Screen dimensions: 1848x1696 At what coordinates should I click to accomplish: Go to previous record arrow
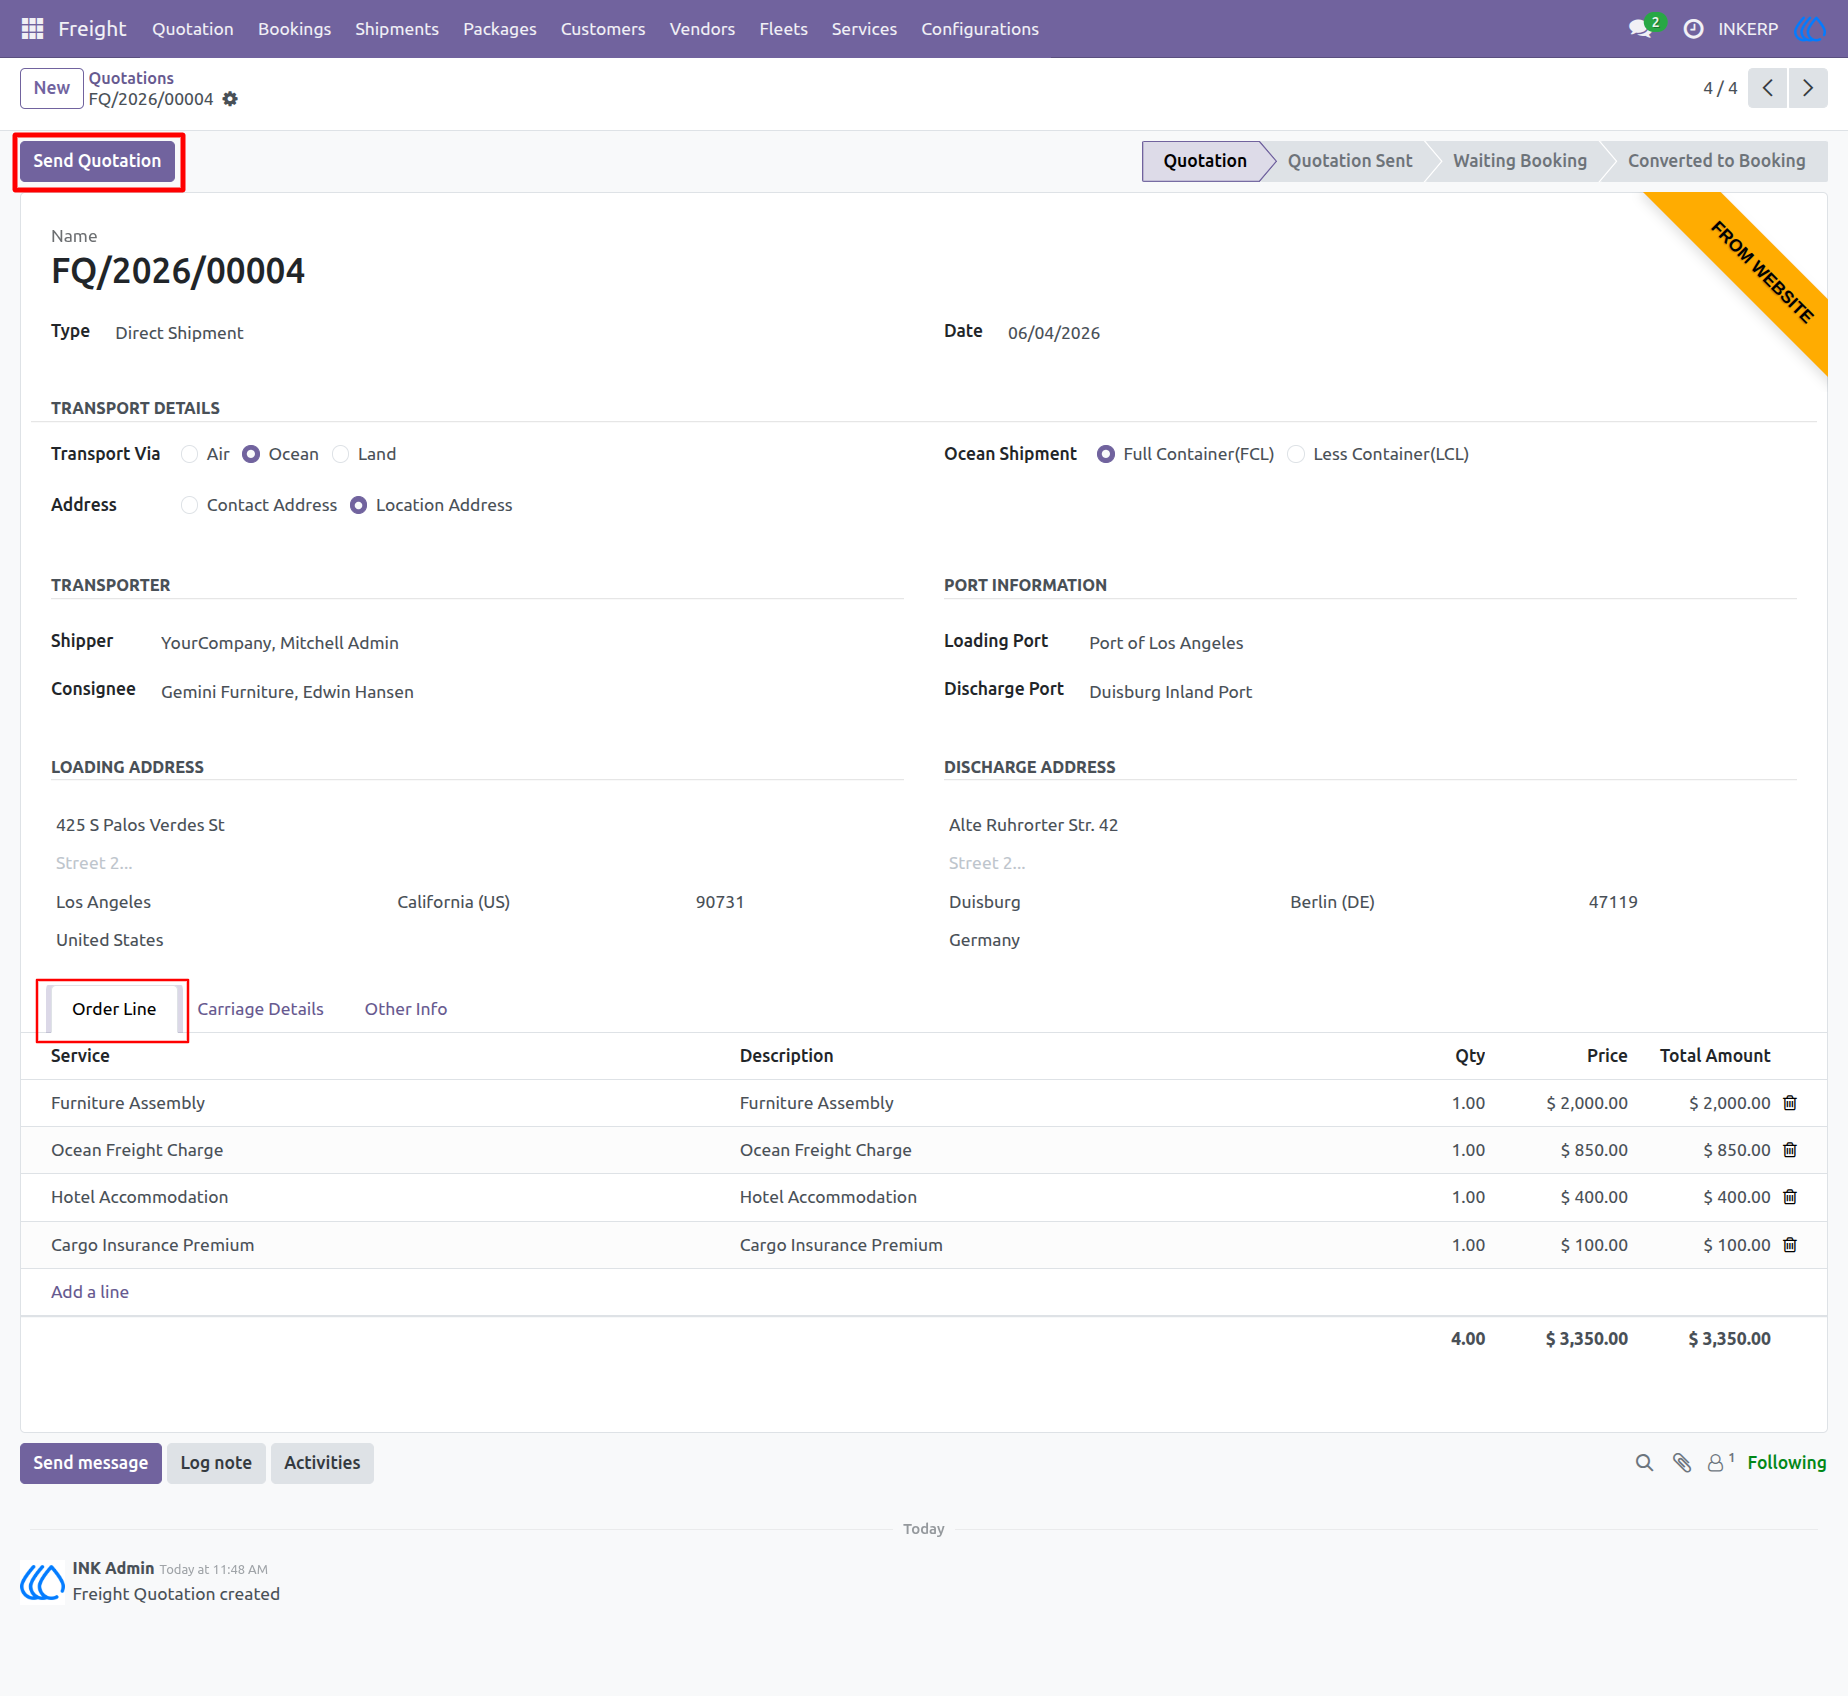pyautogui.click(x=1768, y=88)
